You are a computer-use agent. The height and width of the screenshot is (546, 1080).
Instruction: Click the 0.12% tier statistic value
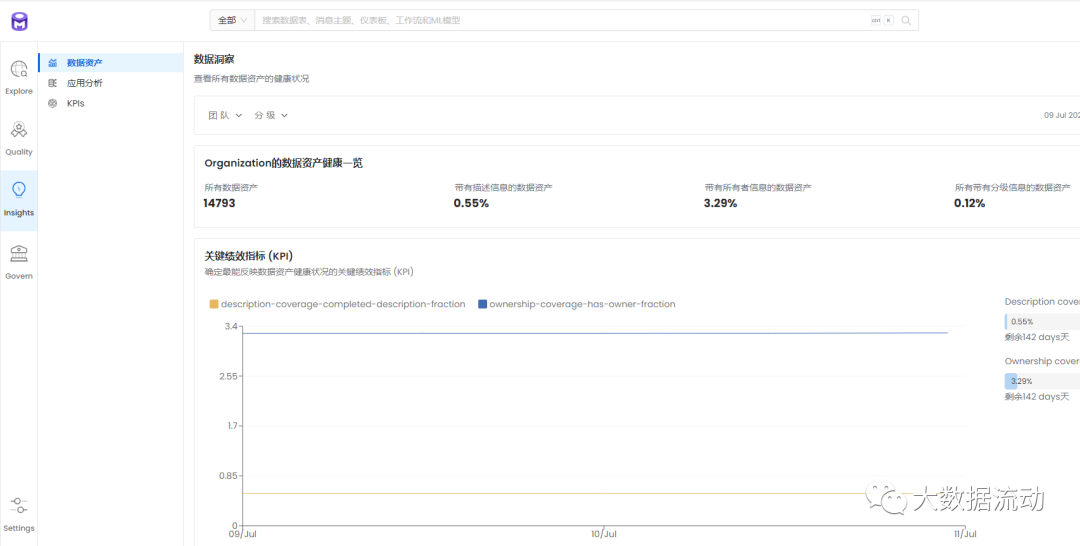coord(969,203)
